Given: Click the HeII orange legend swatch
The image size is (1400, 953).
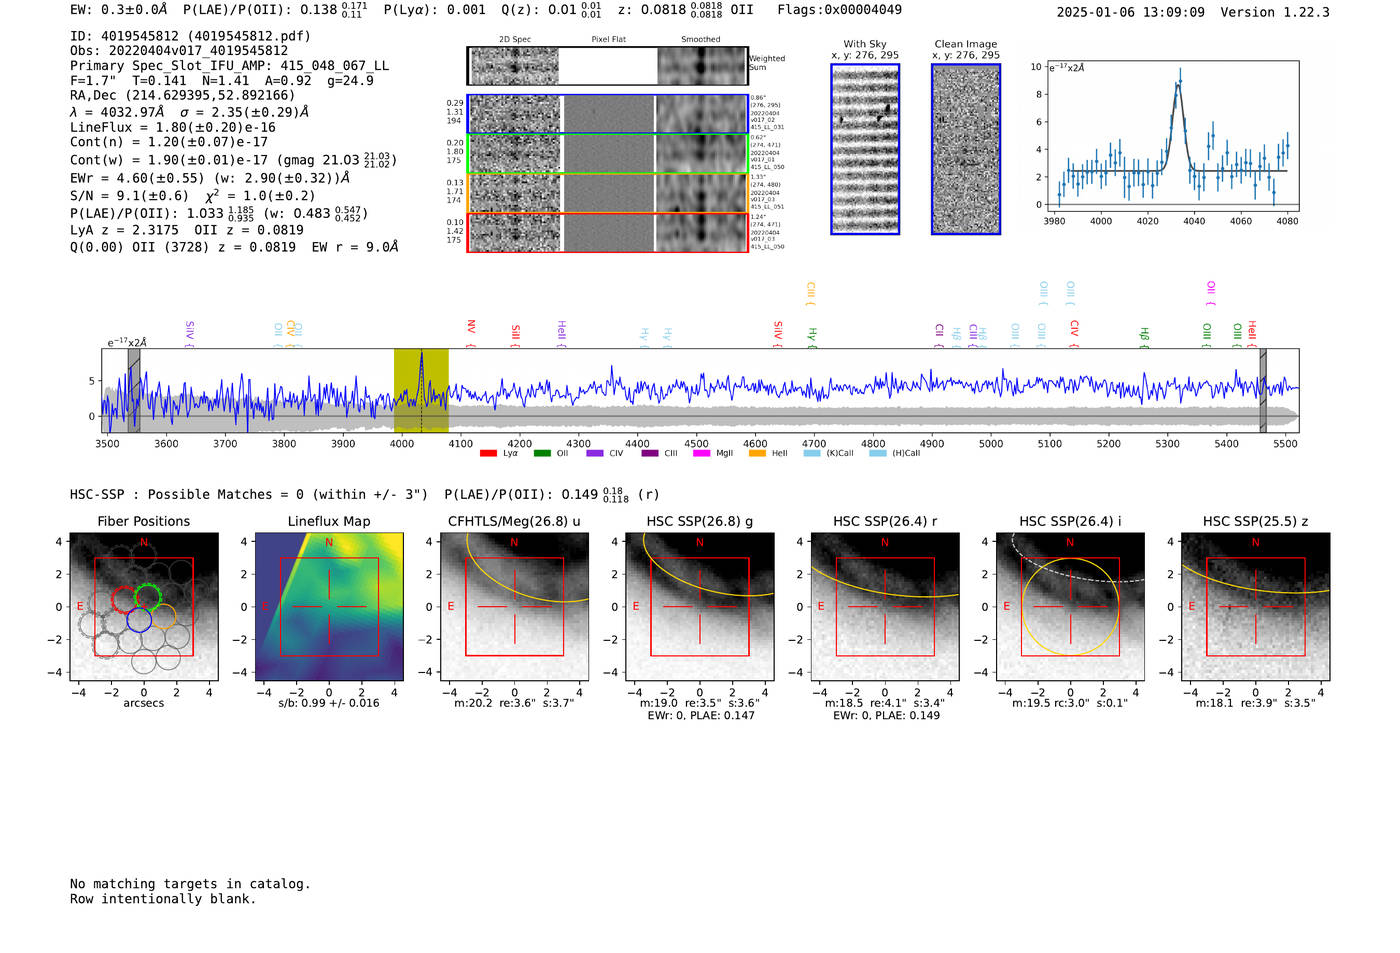Looking at the screenshot, I should pos(757,453).
